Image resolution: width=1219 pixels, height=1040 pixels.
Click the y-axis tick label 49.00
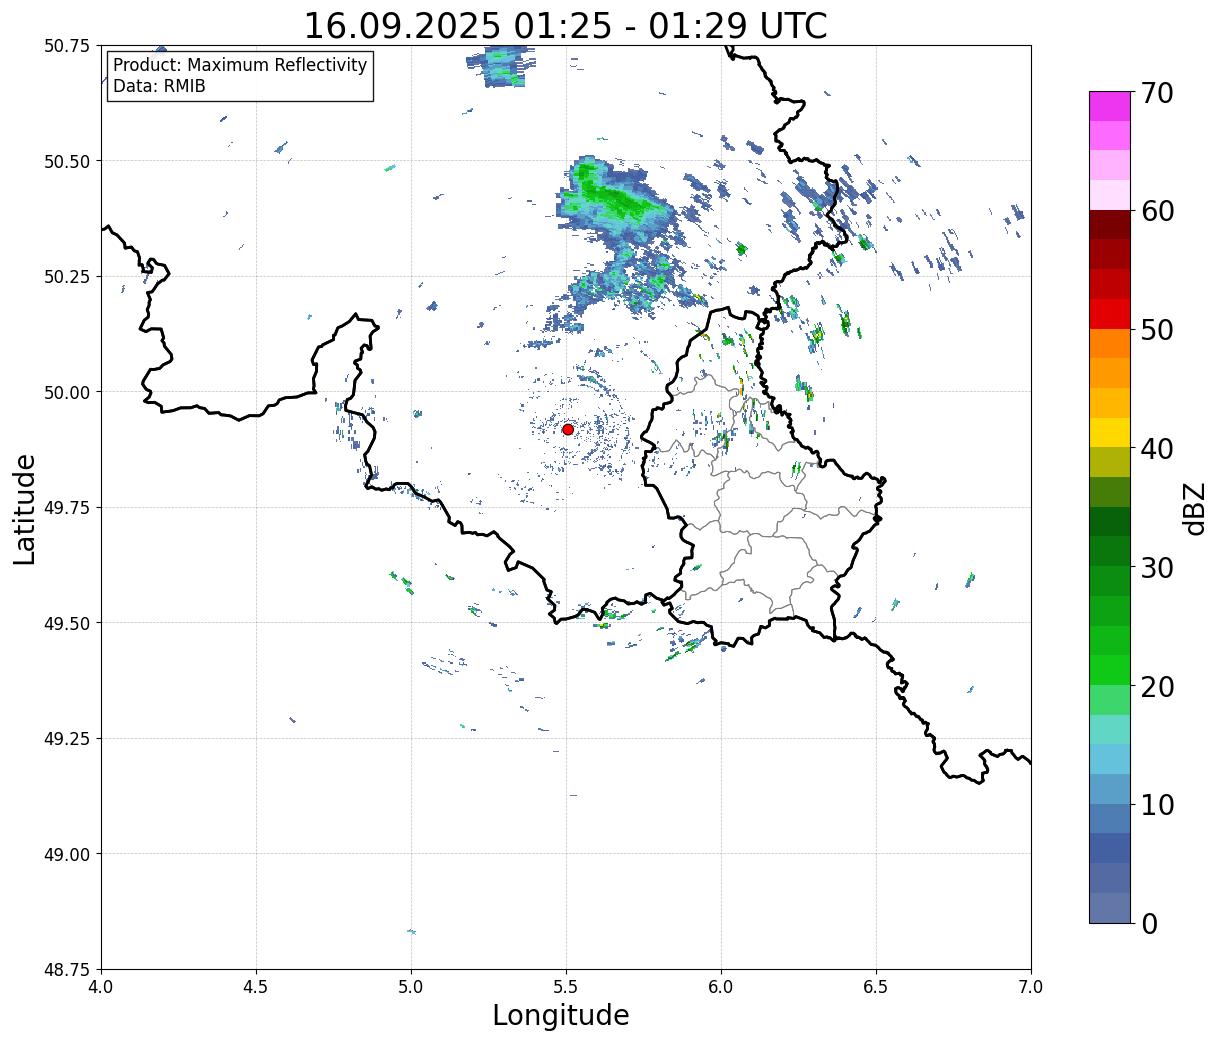[67, 854]
